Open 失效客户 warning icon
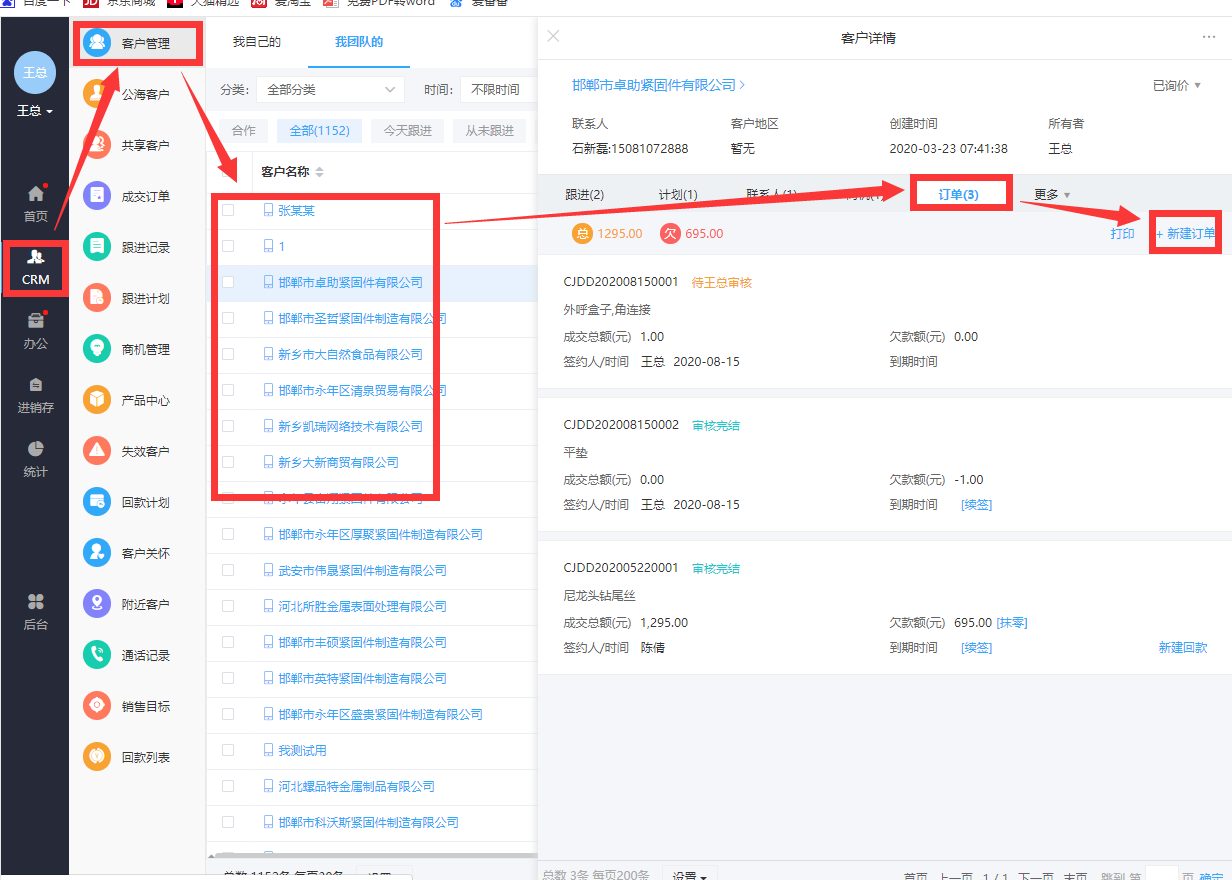 tap(97, 451)
